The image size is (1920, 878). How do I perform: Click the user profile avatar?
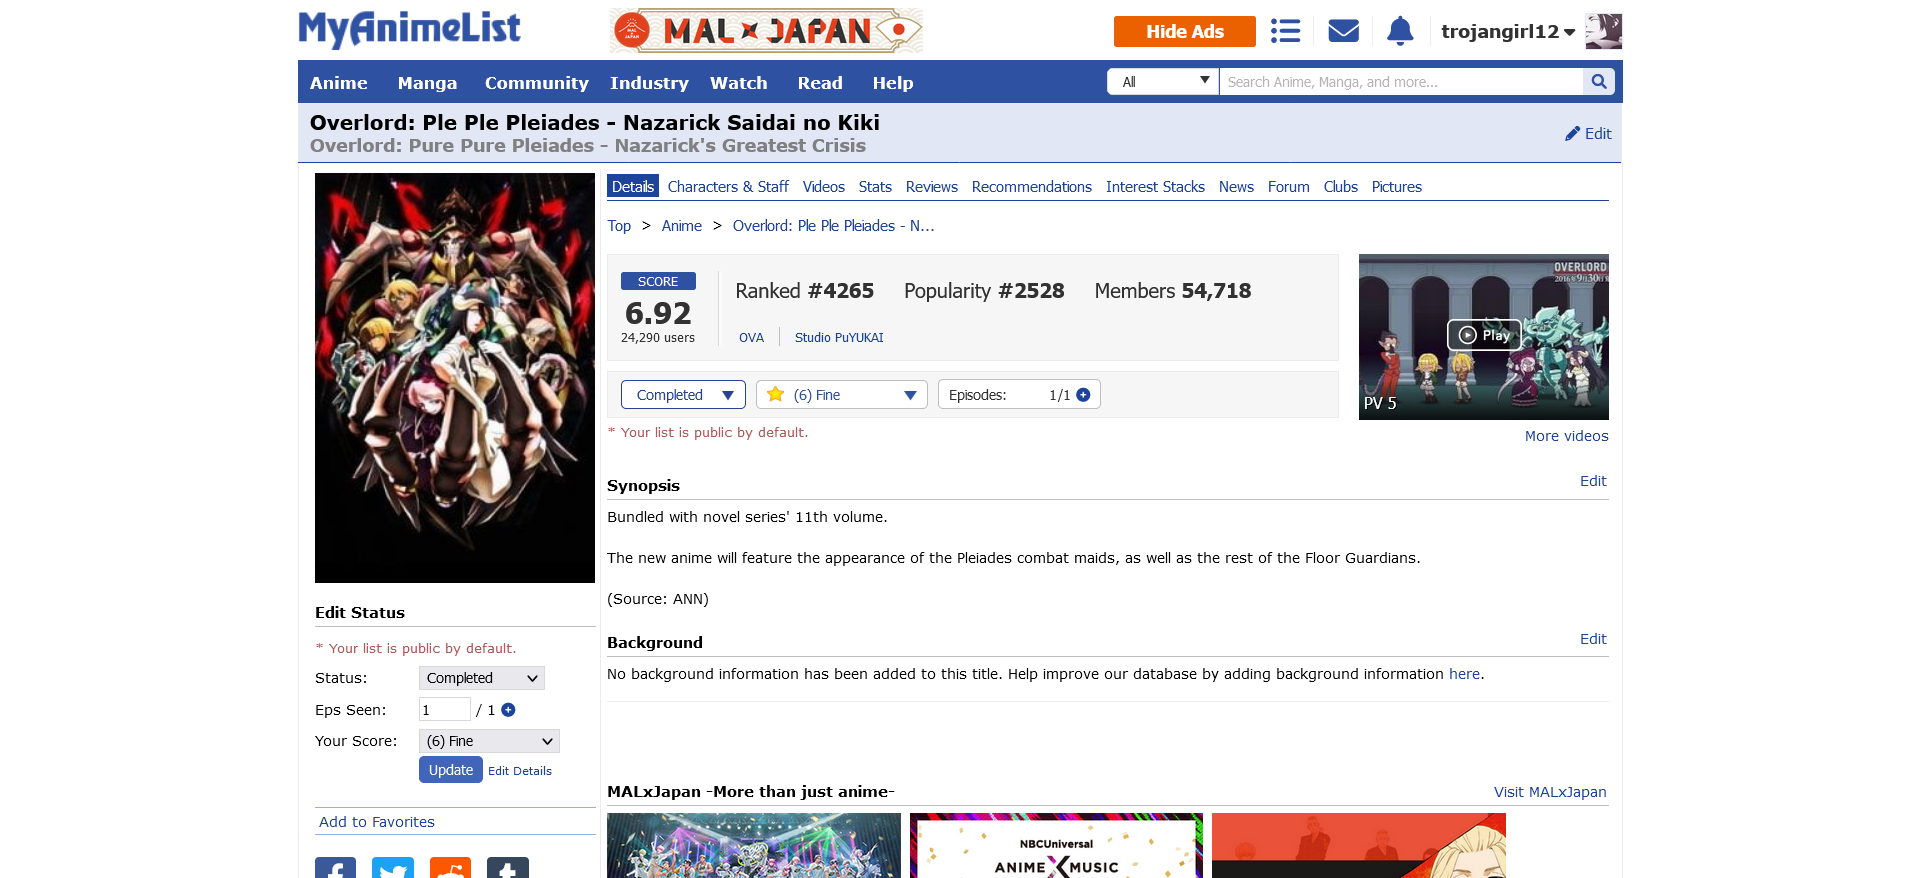pyautogui.click(x=1603, y=31)
